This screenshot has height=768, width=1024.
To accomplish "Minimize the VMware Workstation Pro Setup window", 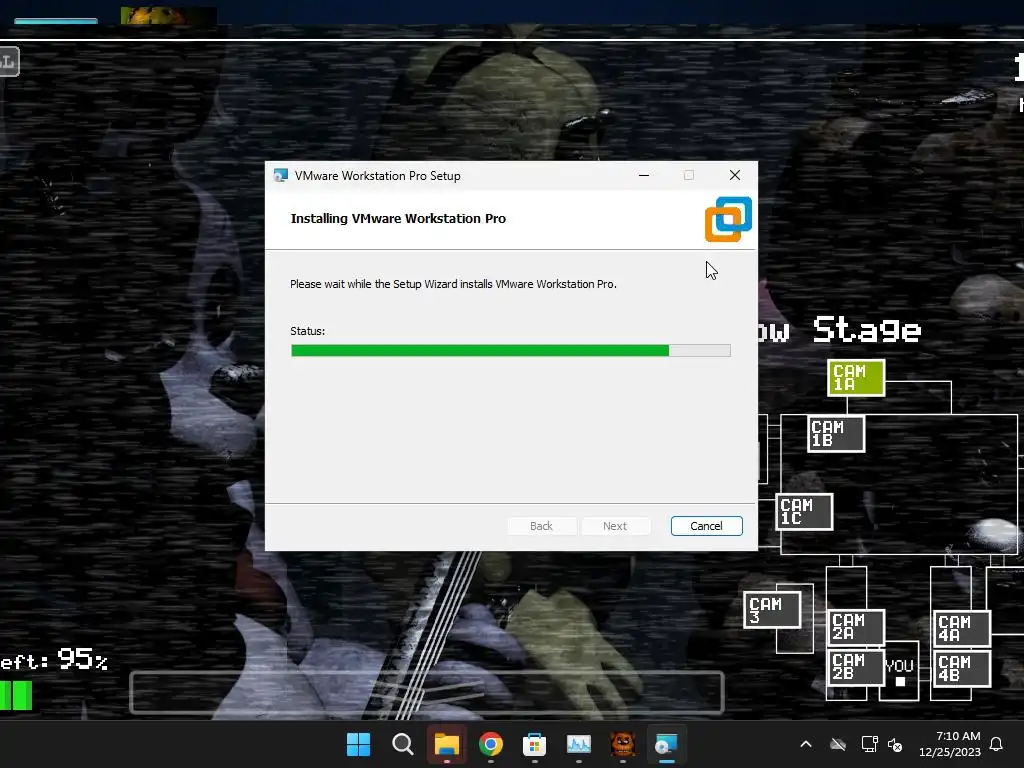I will (644, 175).
